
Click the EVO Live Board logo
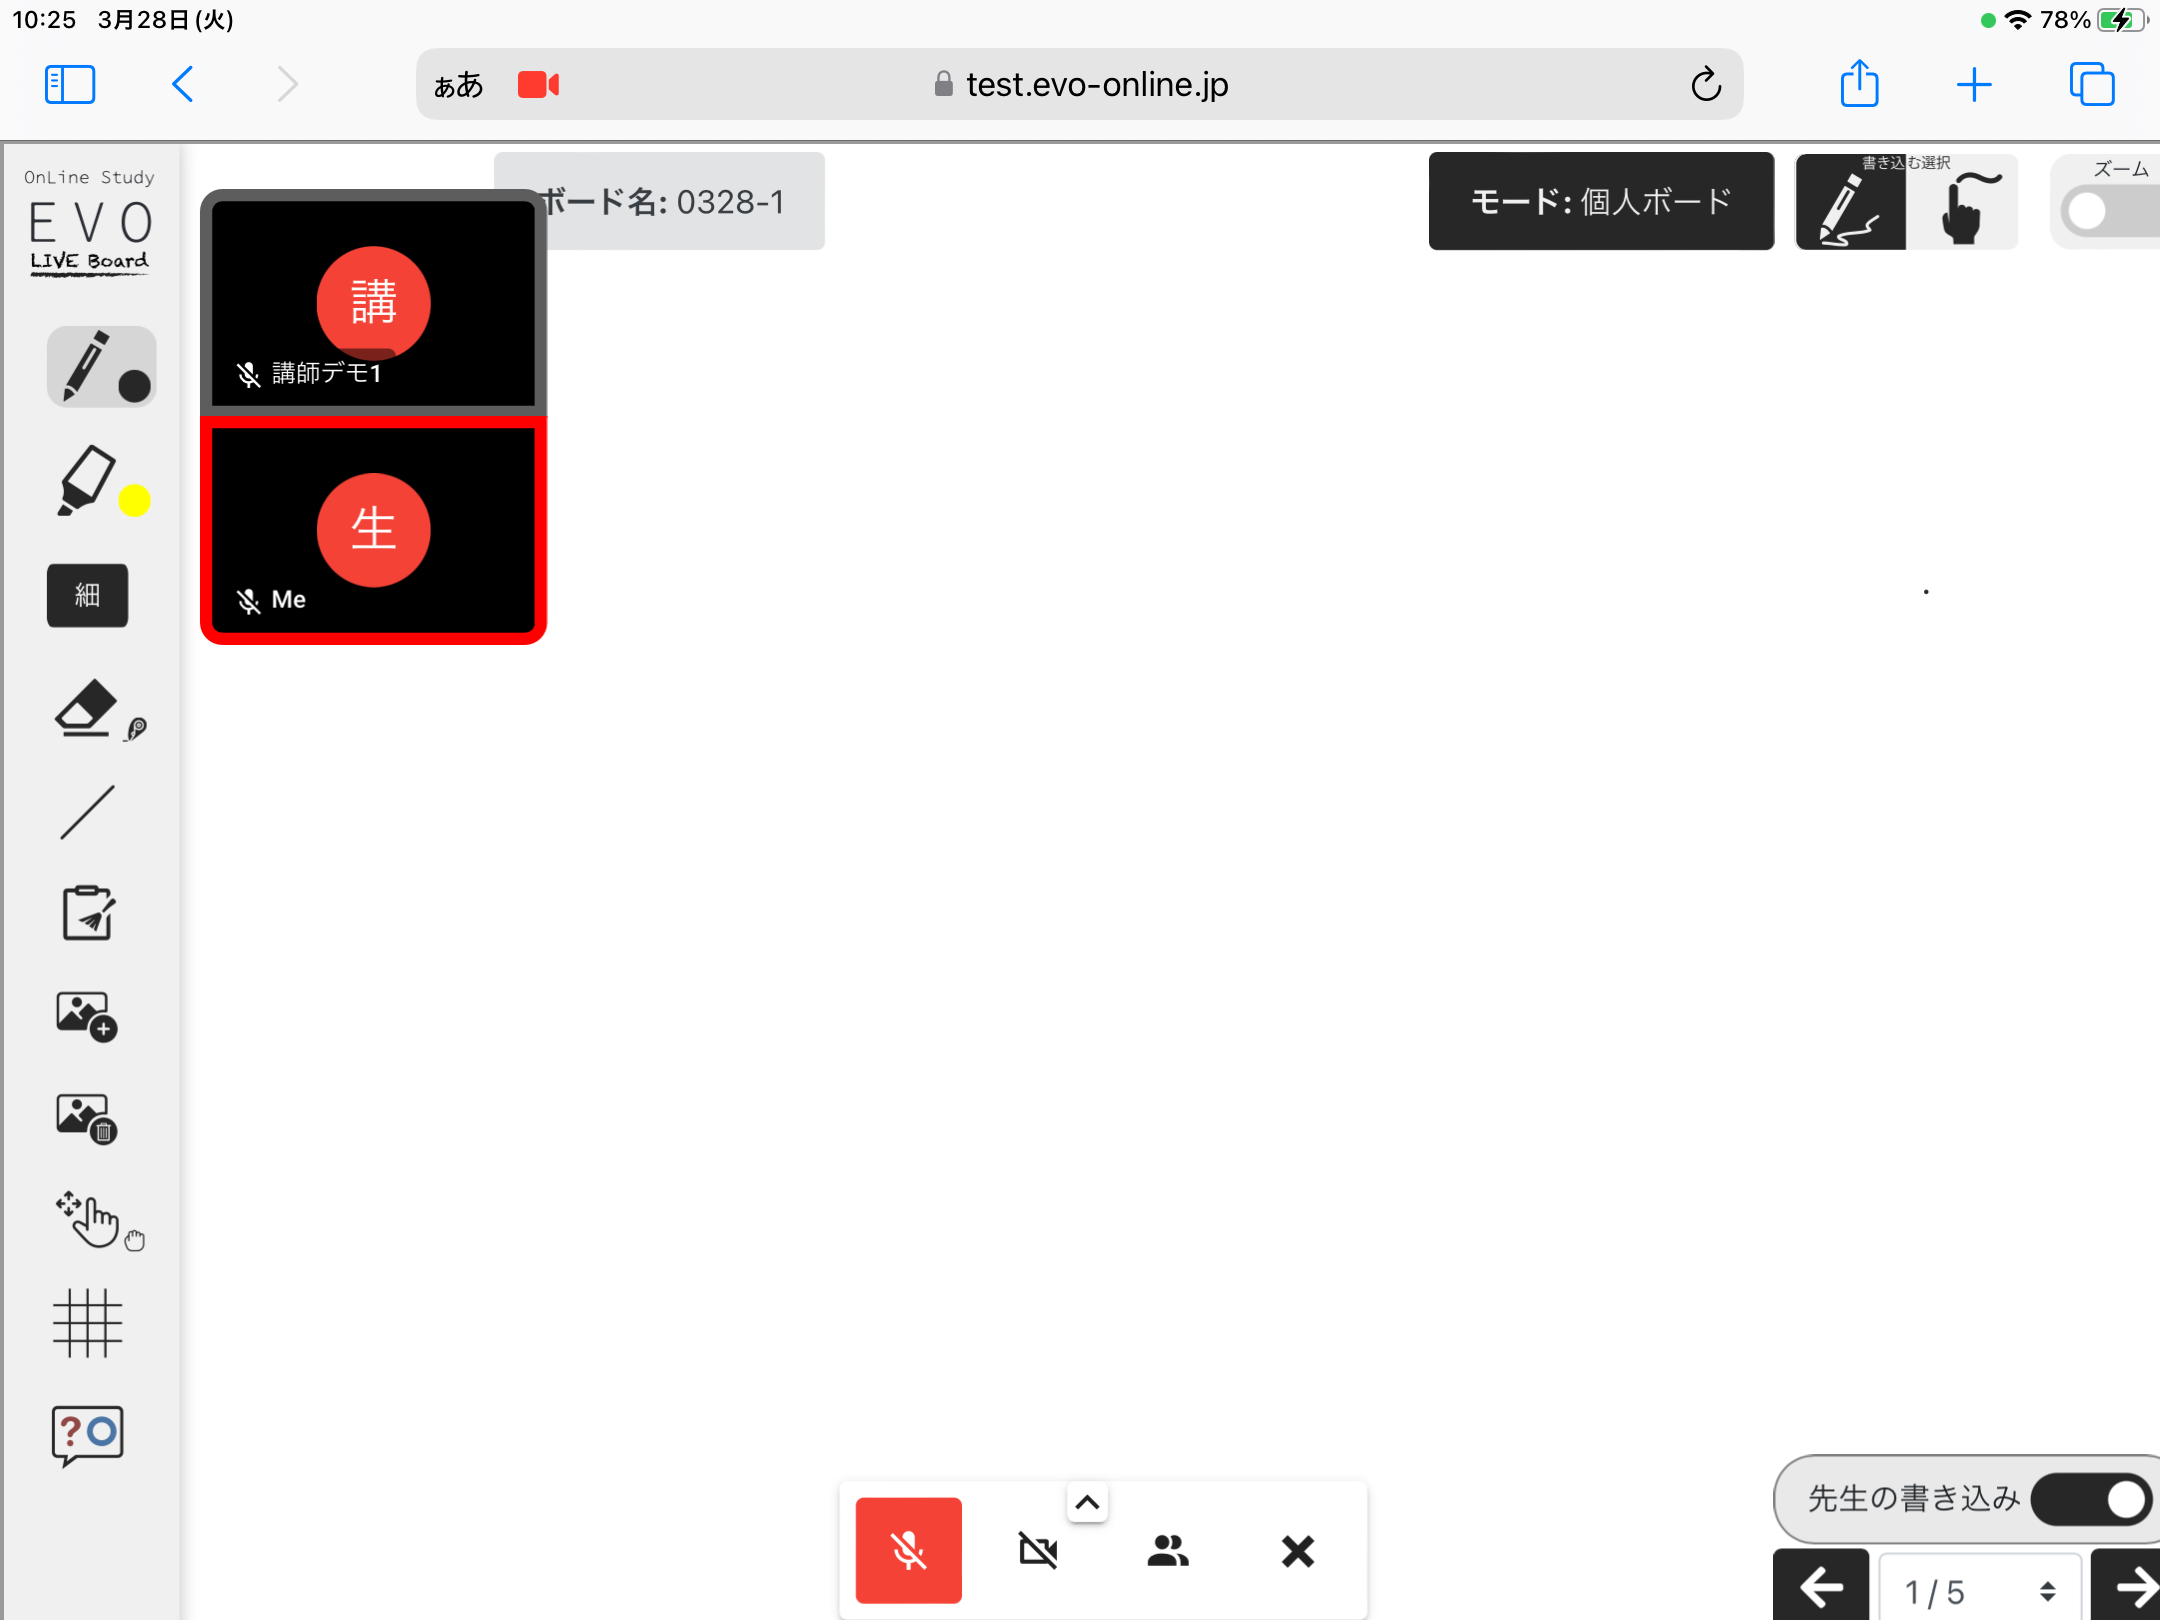point(90,223)
